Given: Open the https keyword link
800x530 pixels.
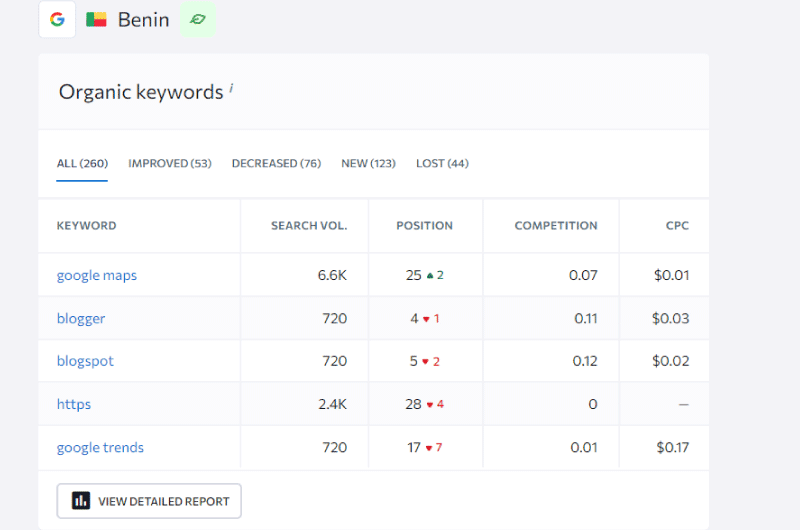Looking at the screenshot, I should point(73,404).
